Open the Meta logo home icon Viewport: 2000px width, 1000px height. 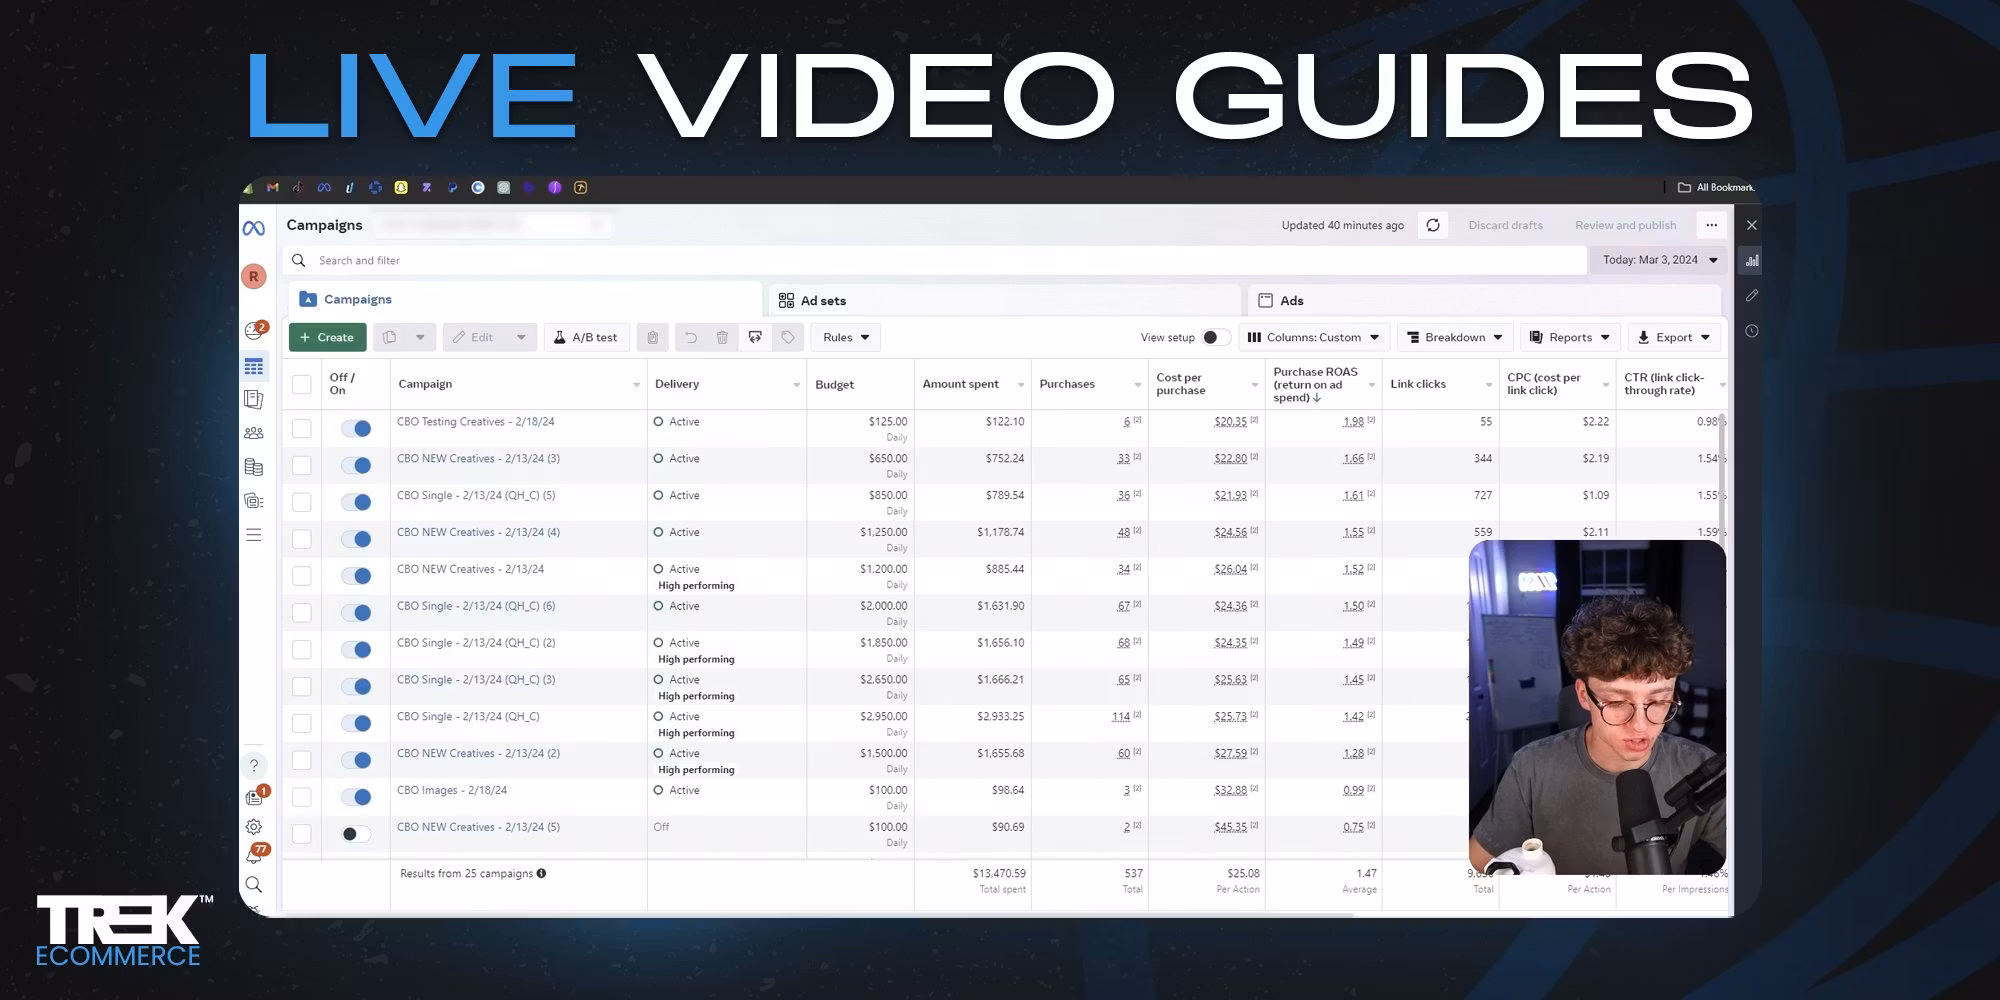click(x=254, y=229)
